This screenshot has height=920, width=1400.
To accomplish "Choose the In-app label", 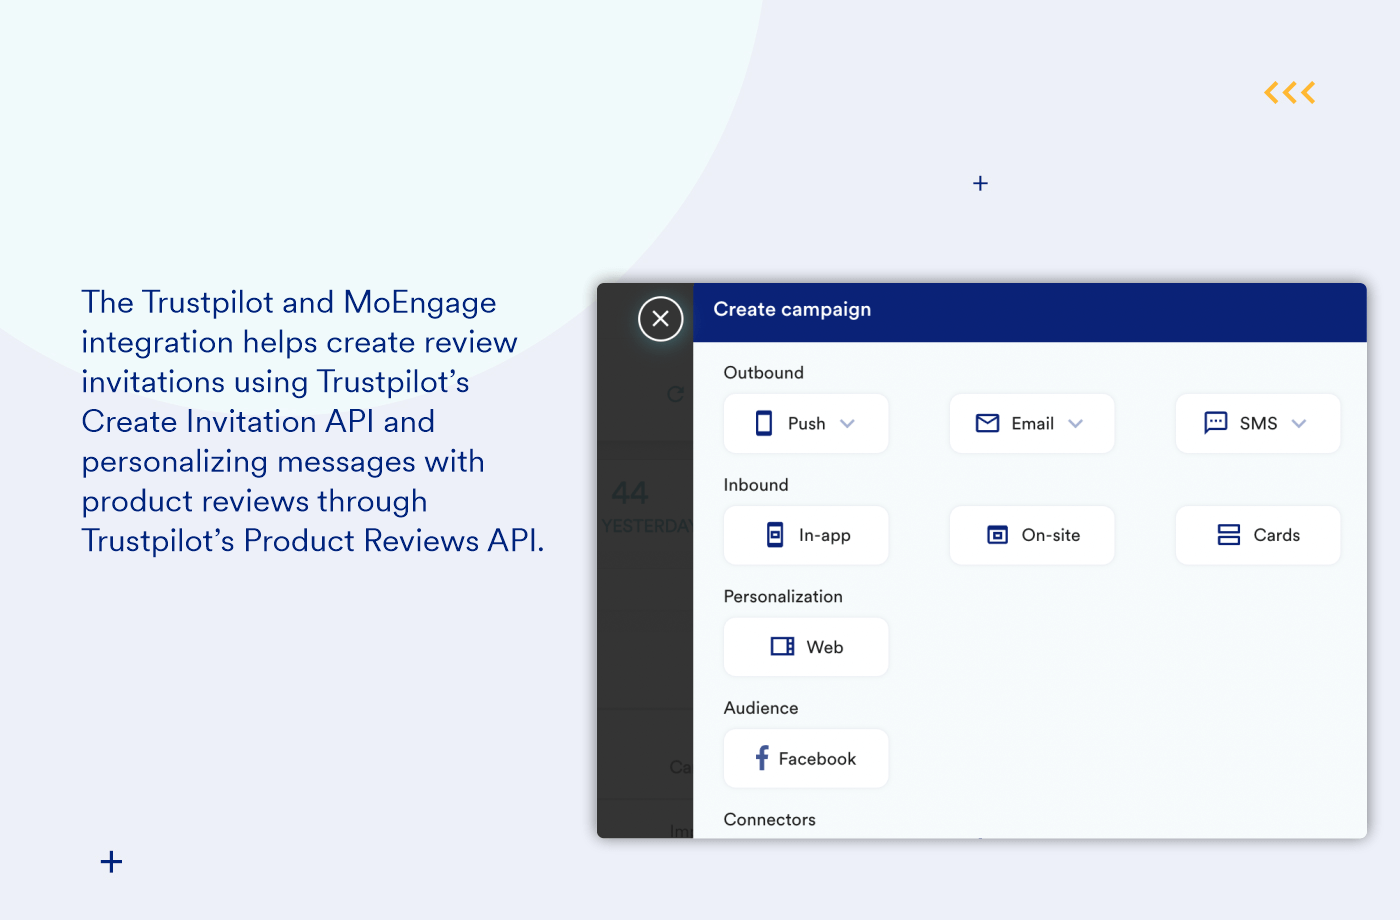I will 825,536.
